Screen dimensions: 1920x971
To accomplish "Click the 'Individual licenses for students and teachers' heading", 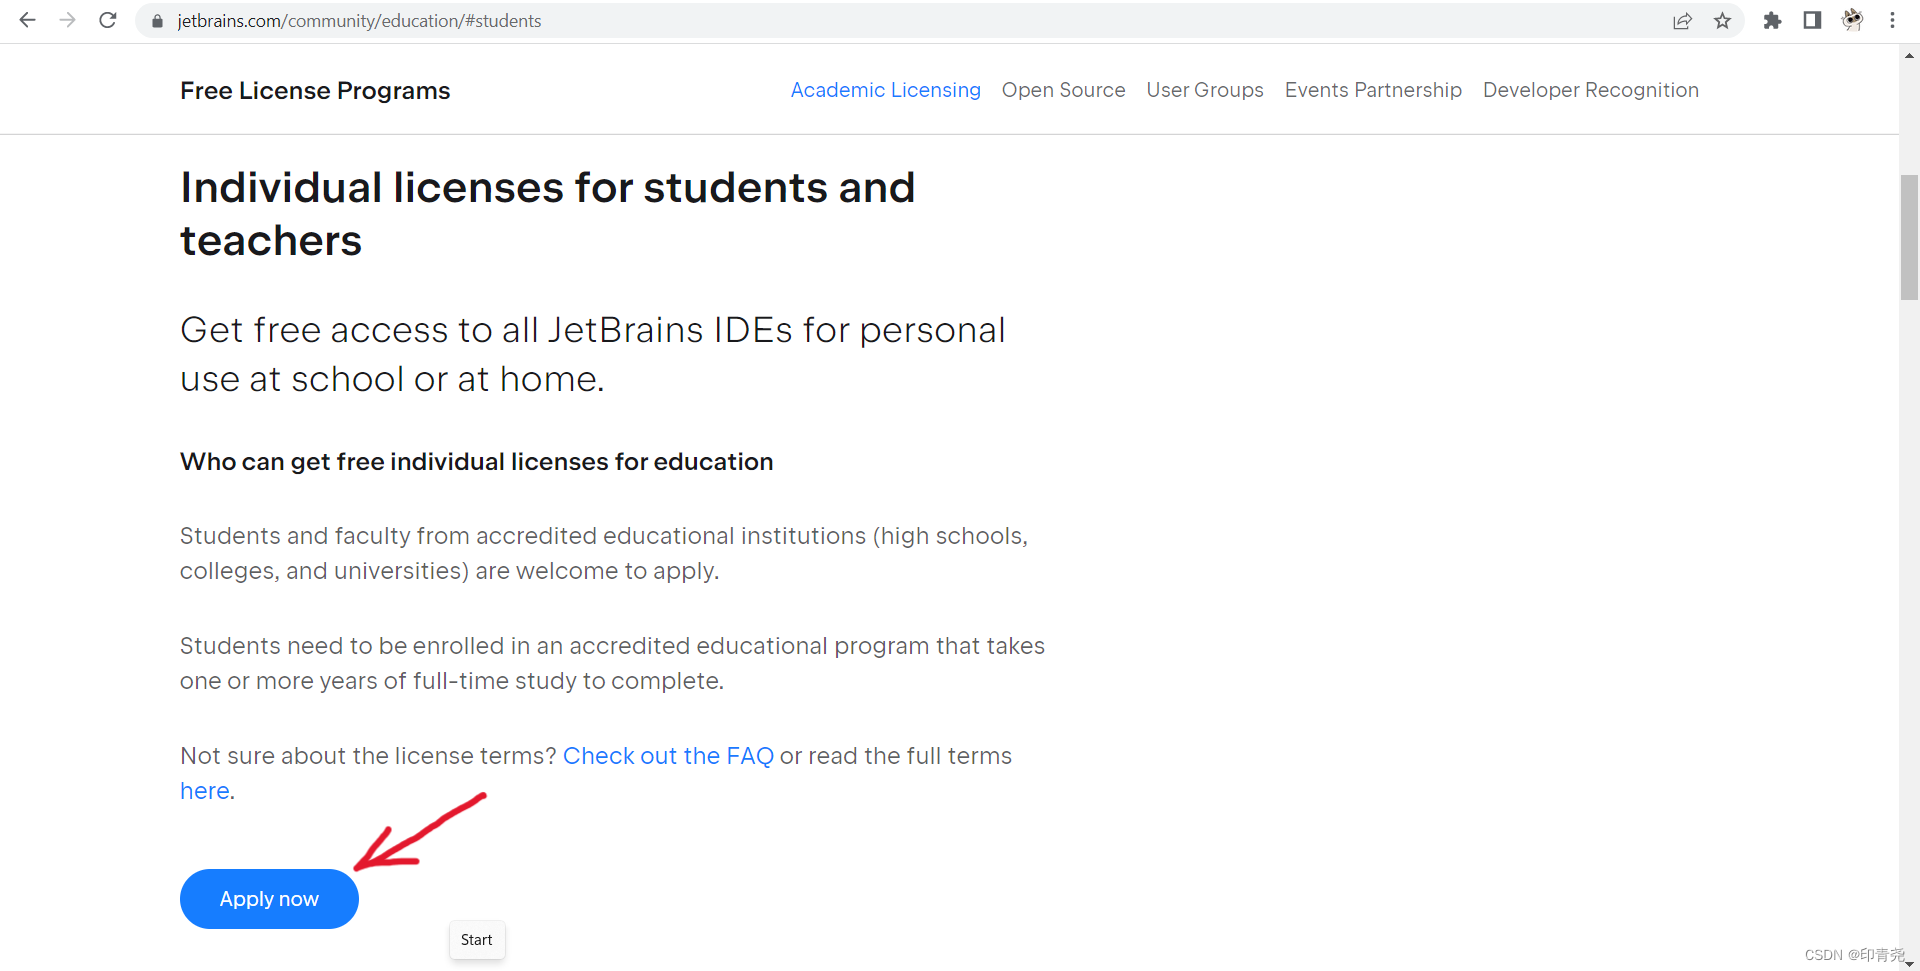I will tap(547, 214).
